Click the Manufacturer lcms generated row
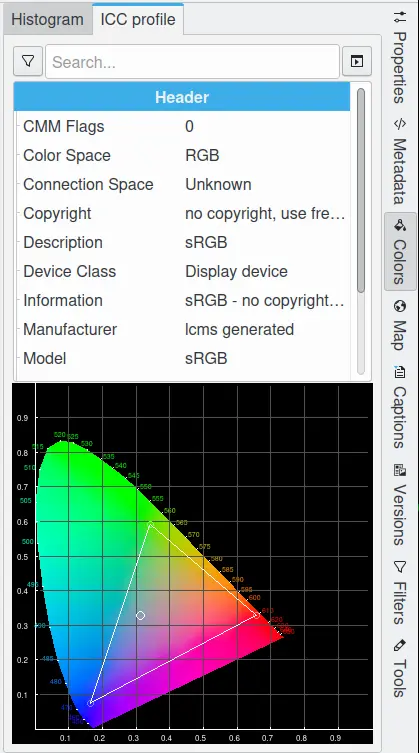The height and width of the screenshot is (753, 419). (x=182, y=329)
